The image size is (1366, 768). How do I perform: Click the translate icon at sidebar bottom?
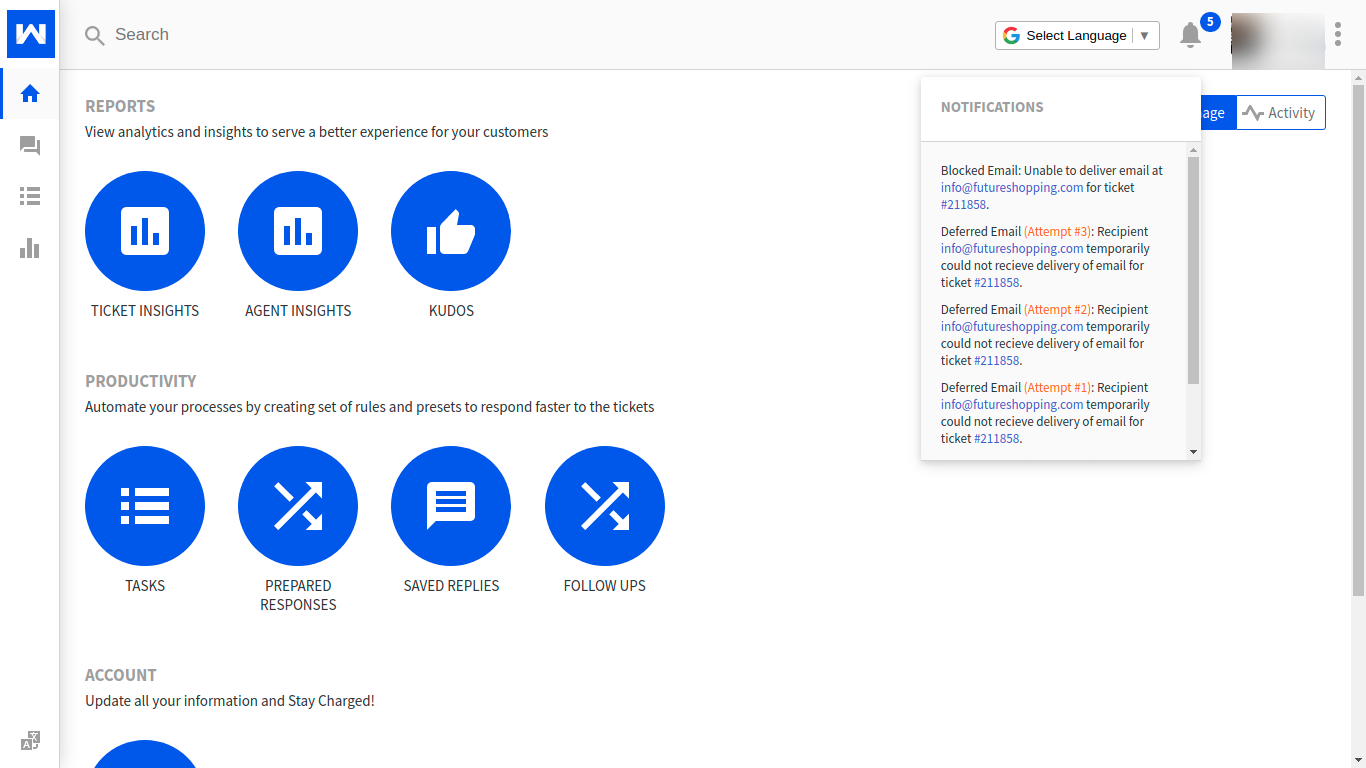pos(30,741)
